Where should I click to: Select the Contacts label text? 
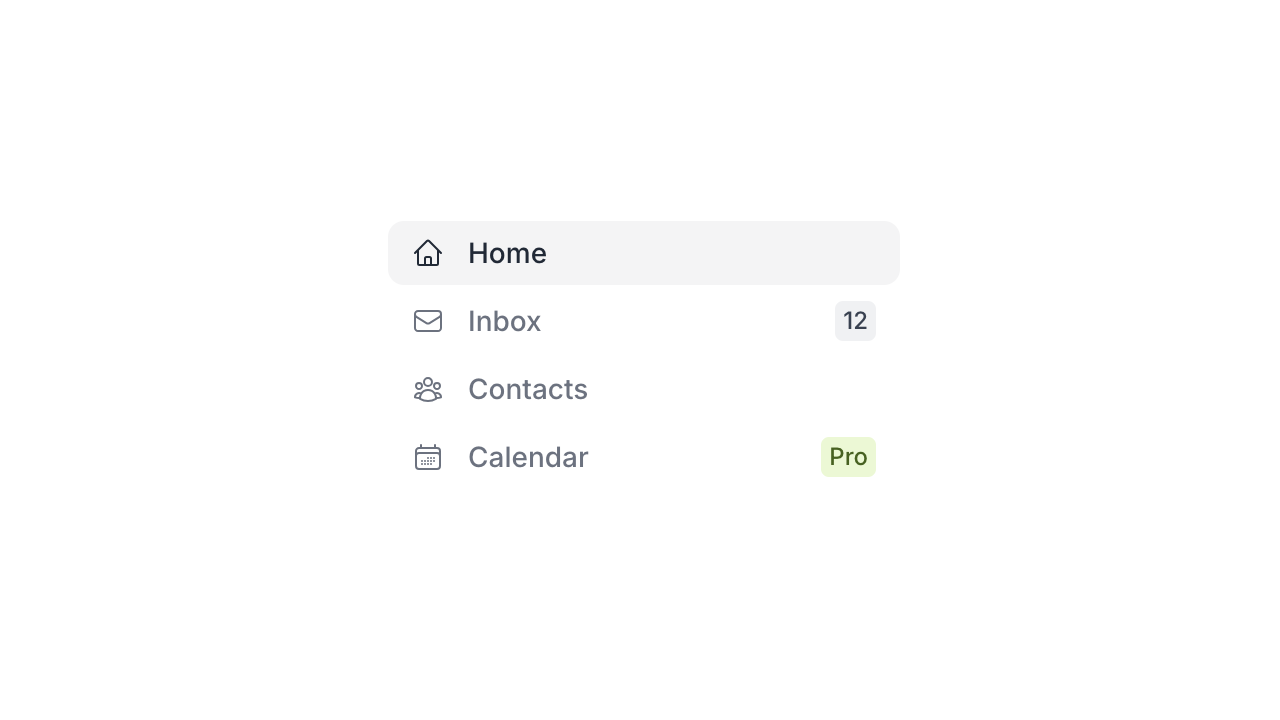click(528, 389)
